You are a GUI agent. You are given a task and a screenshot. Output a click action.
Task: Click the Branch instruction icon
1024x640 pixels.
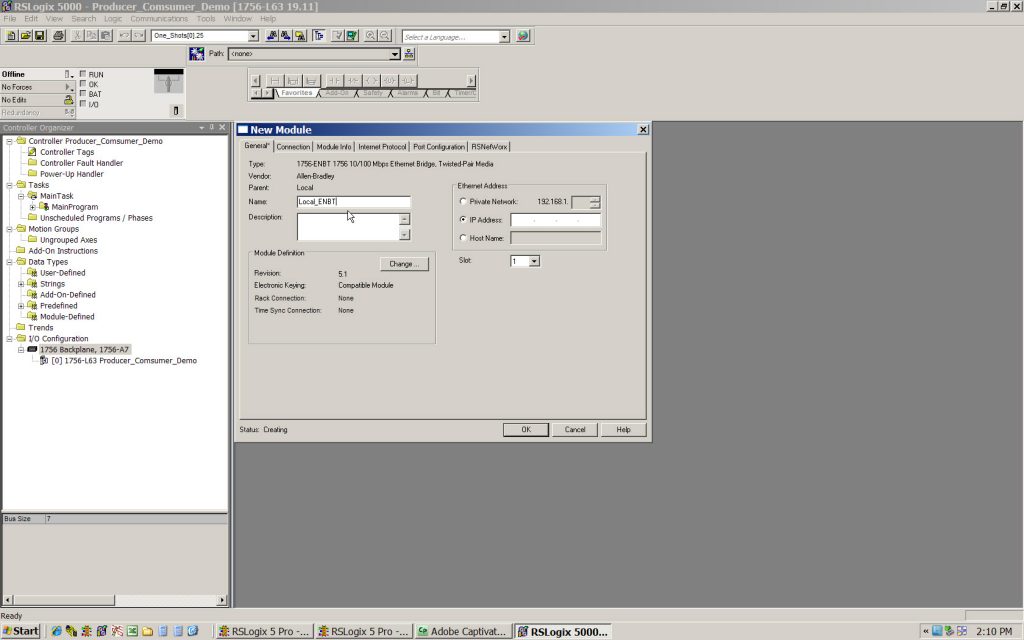point(293,80)
